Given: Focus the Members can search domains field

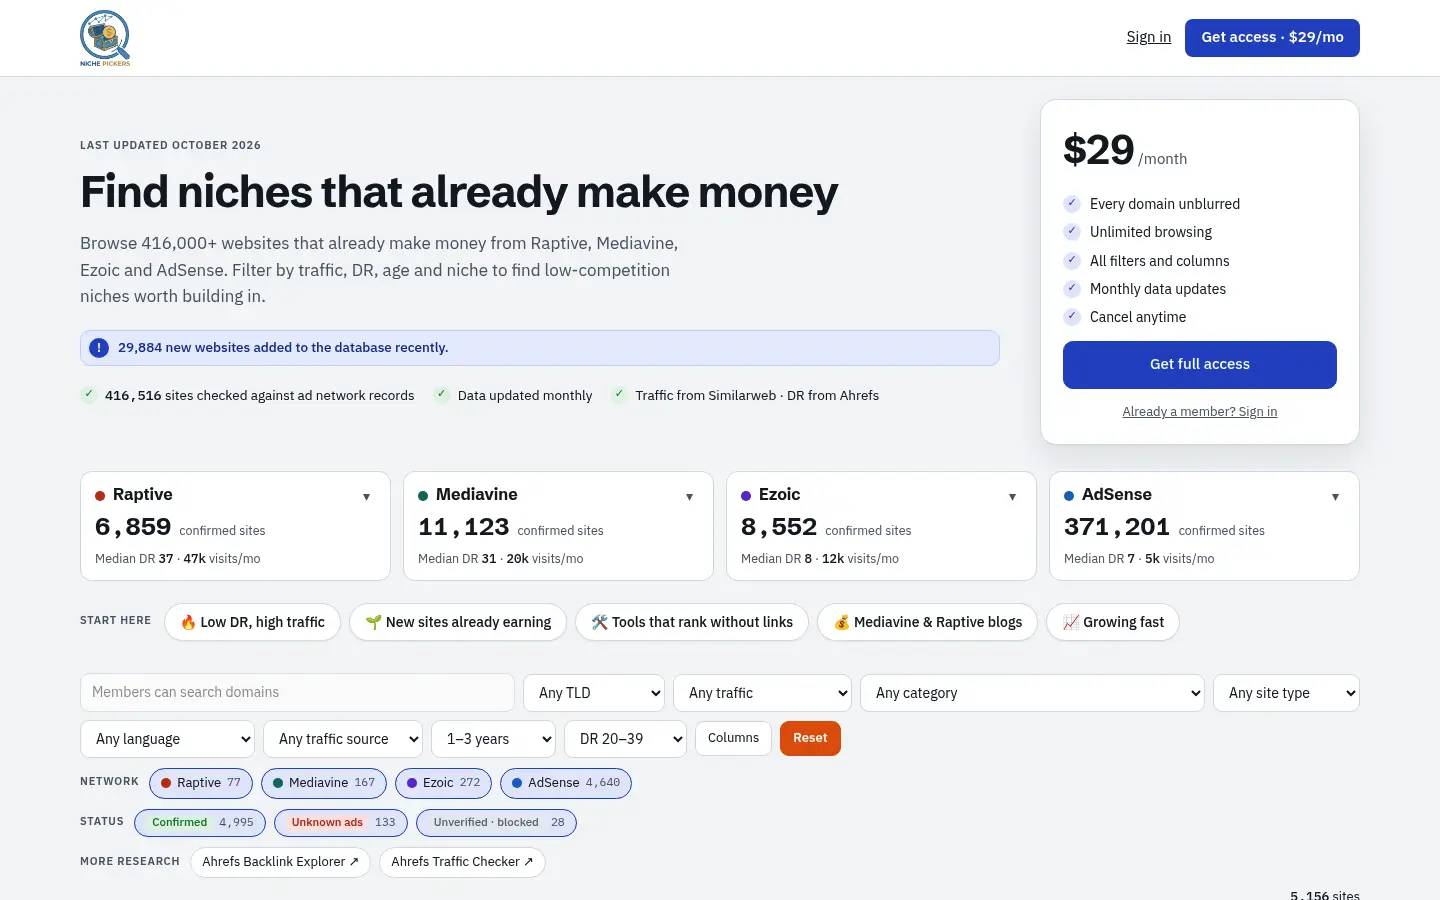Looking at the screenshot, I should tap(297, 693).
